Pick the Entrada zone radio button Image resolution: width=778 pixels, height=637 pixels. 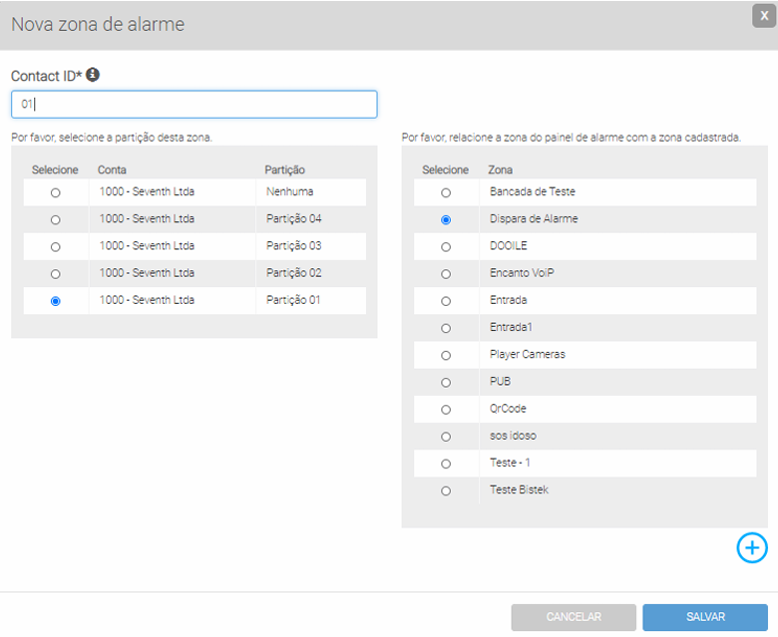pyautogui.click(x=446, y=301)
